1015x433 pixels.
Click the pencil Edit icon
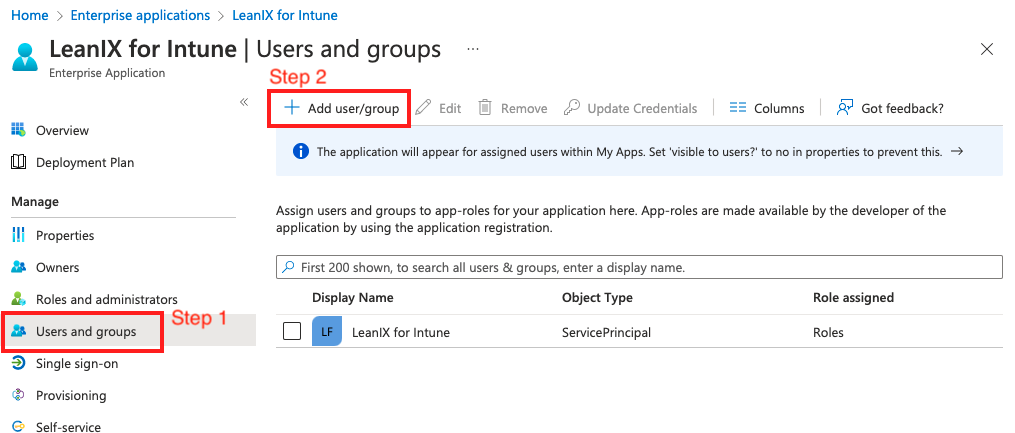coord(423,107)
